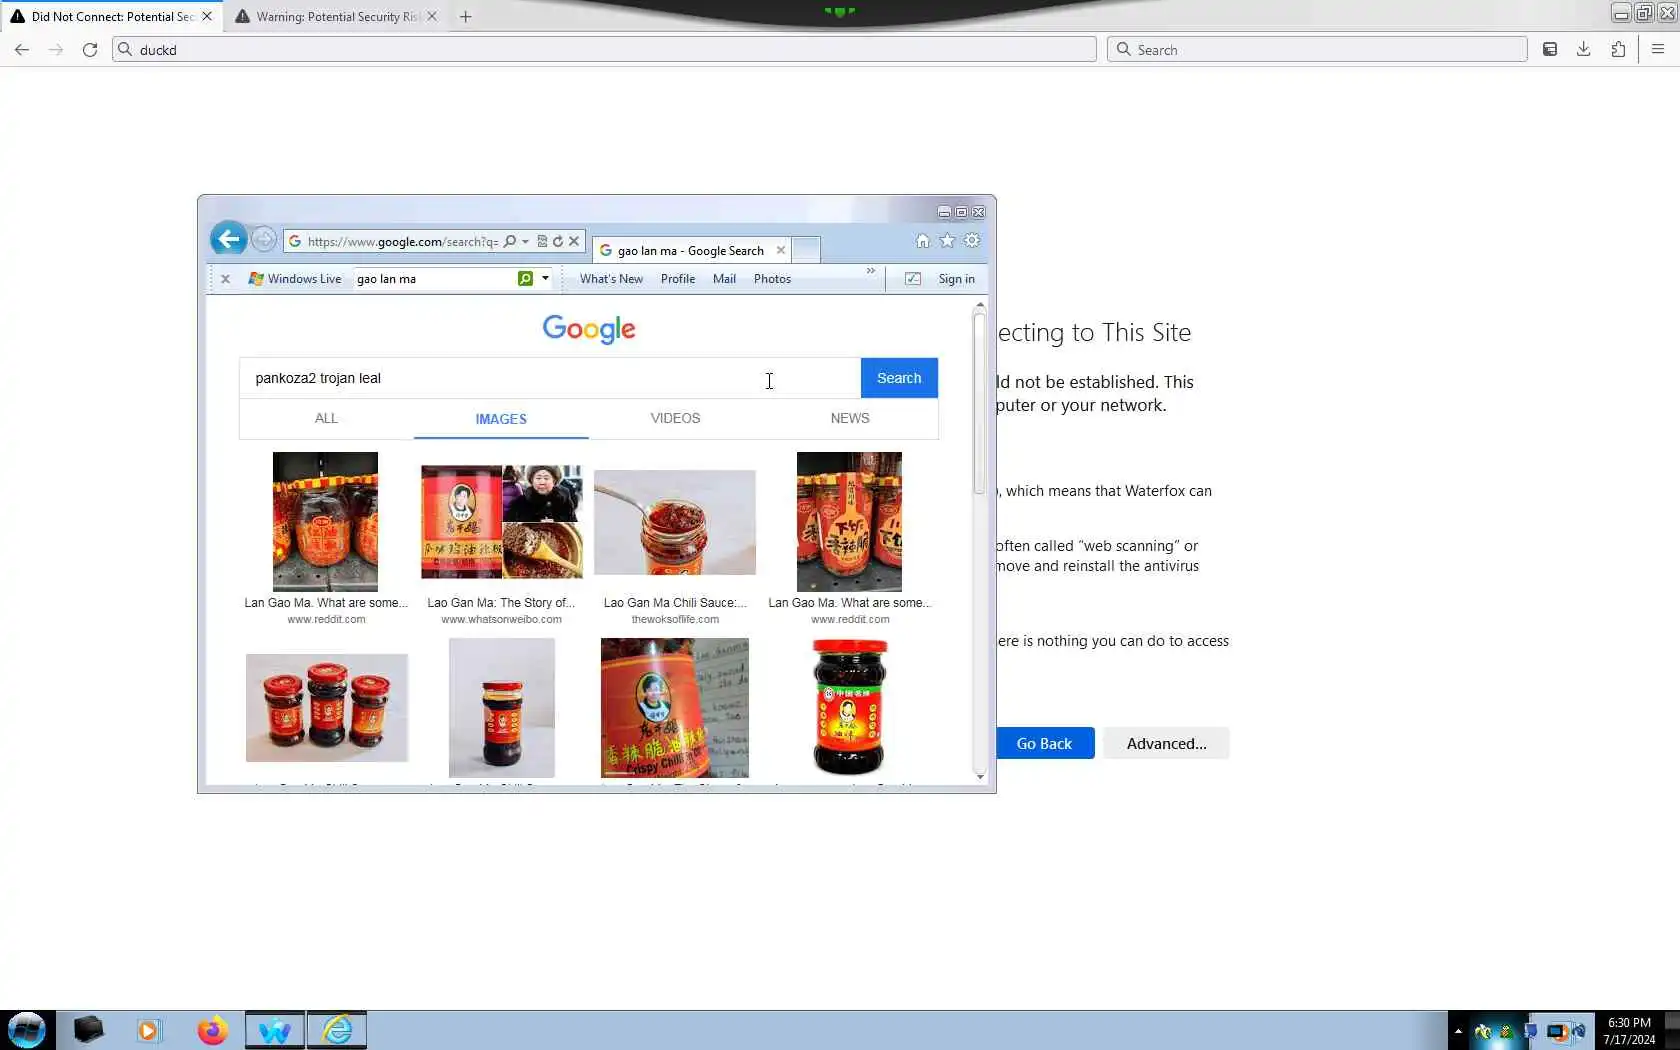1680x1050 pixels.
Task: Close the Windows Live toolbar
Action: click(226, 279)
